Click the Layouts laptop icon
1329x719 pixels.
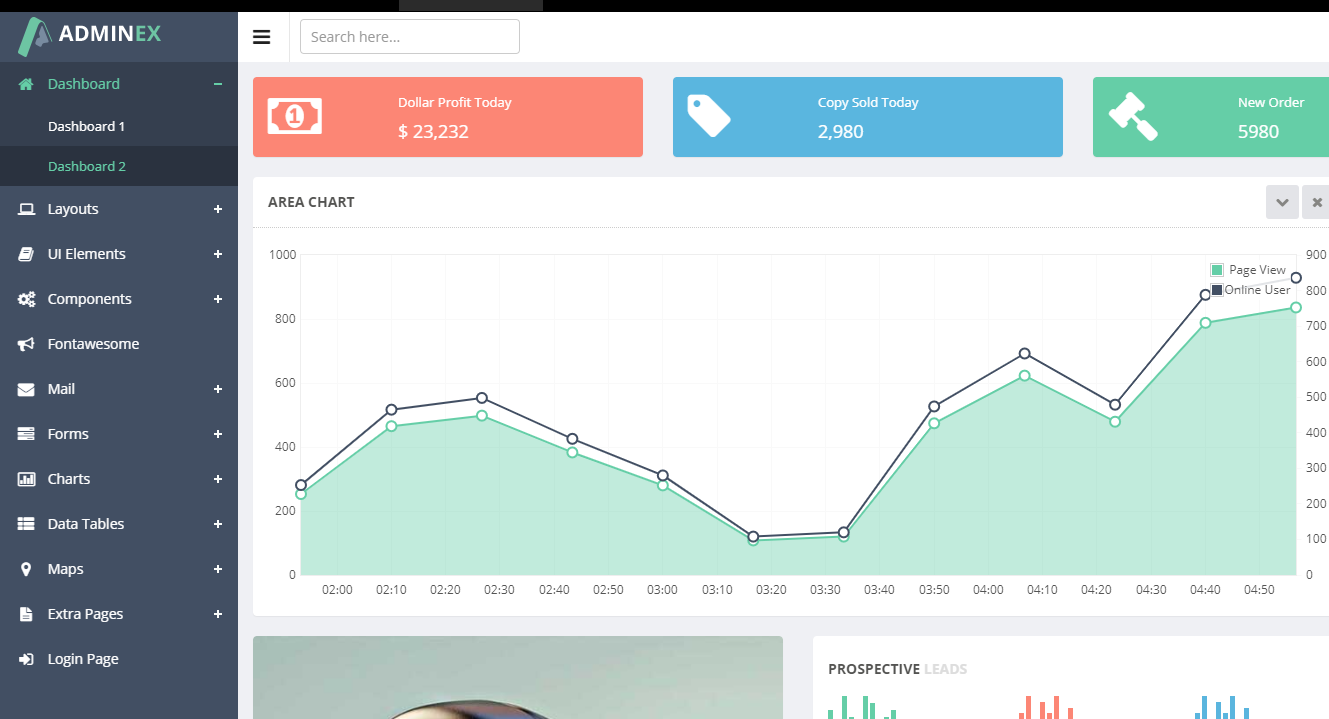coord(26,209)
